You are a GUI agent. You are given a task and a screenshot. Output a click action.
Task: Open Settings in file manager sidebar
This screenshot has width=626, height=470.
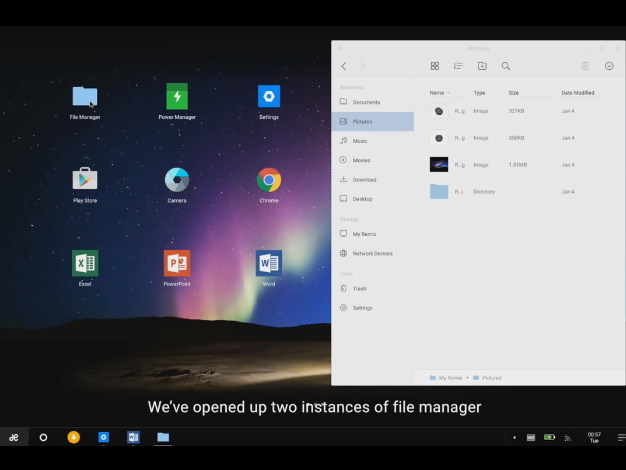[x=372, y=308]
